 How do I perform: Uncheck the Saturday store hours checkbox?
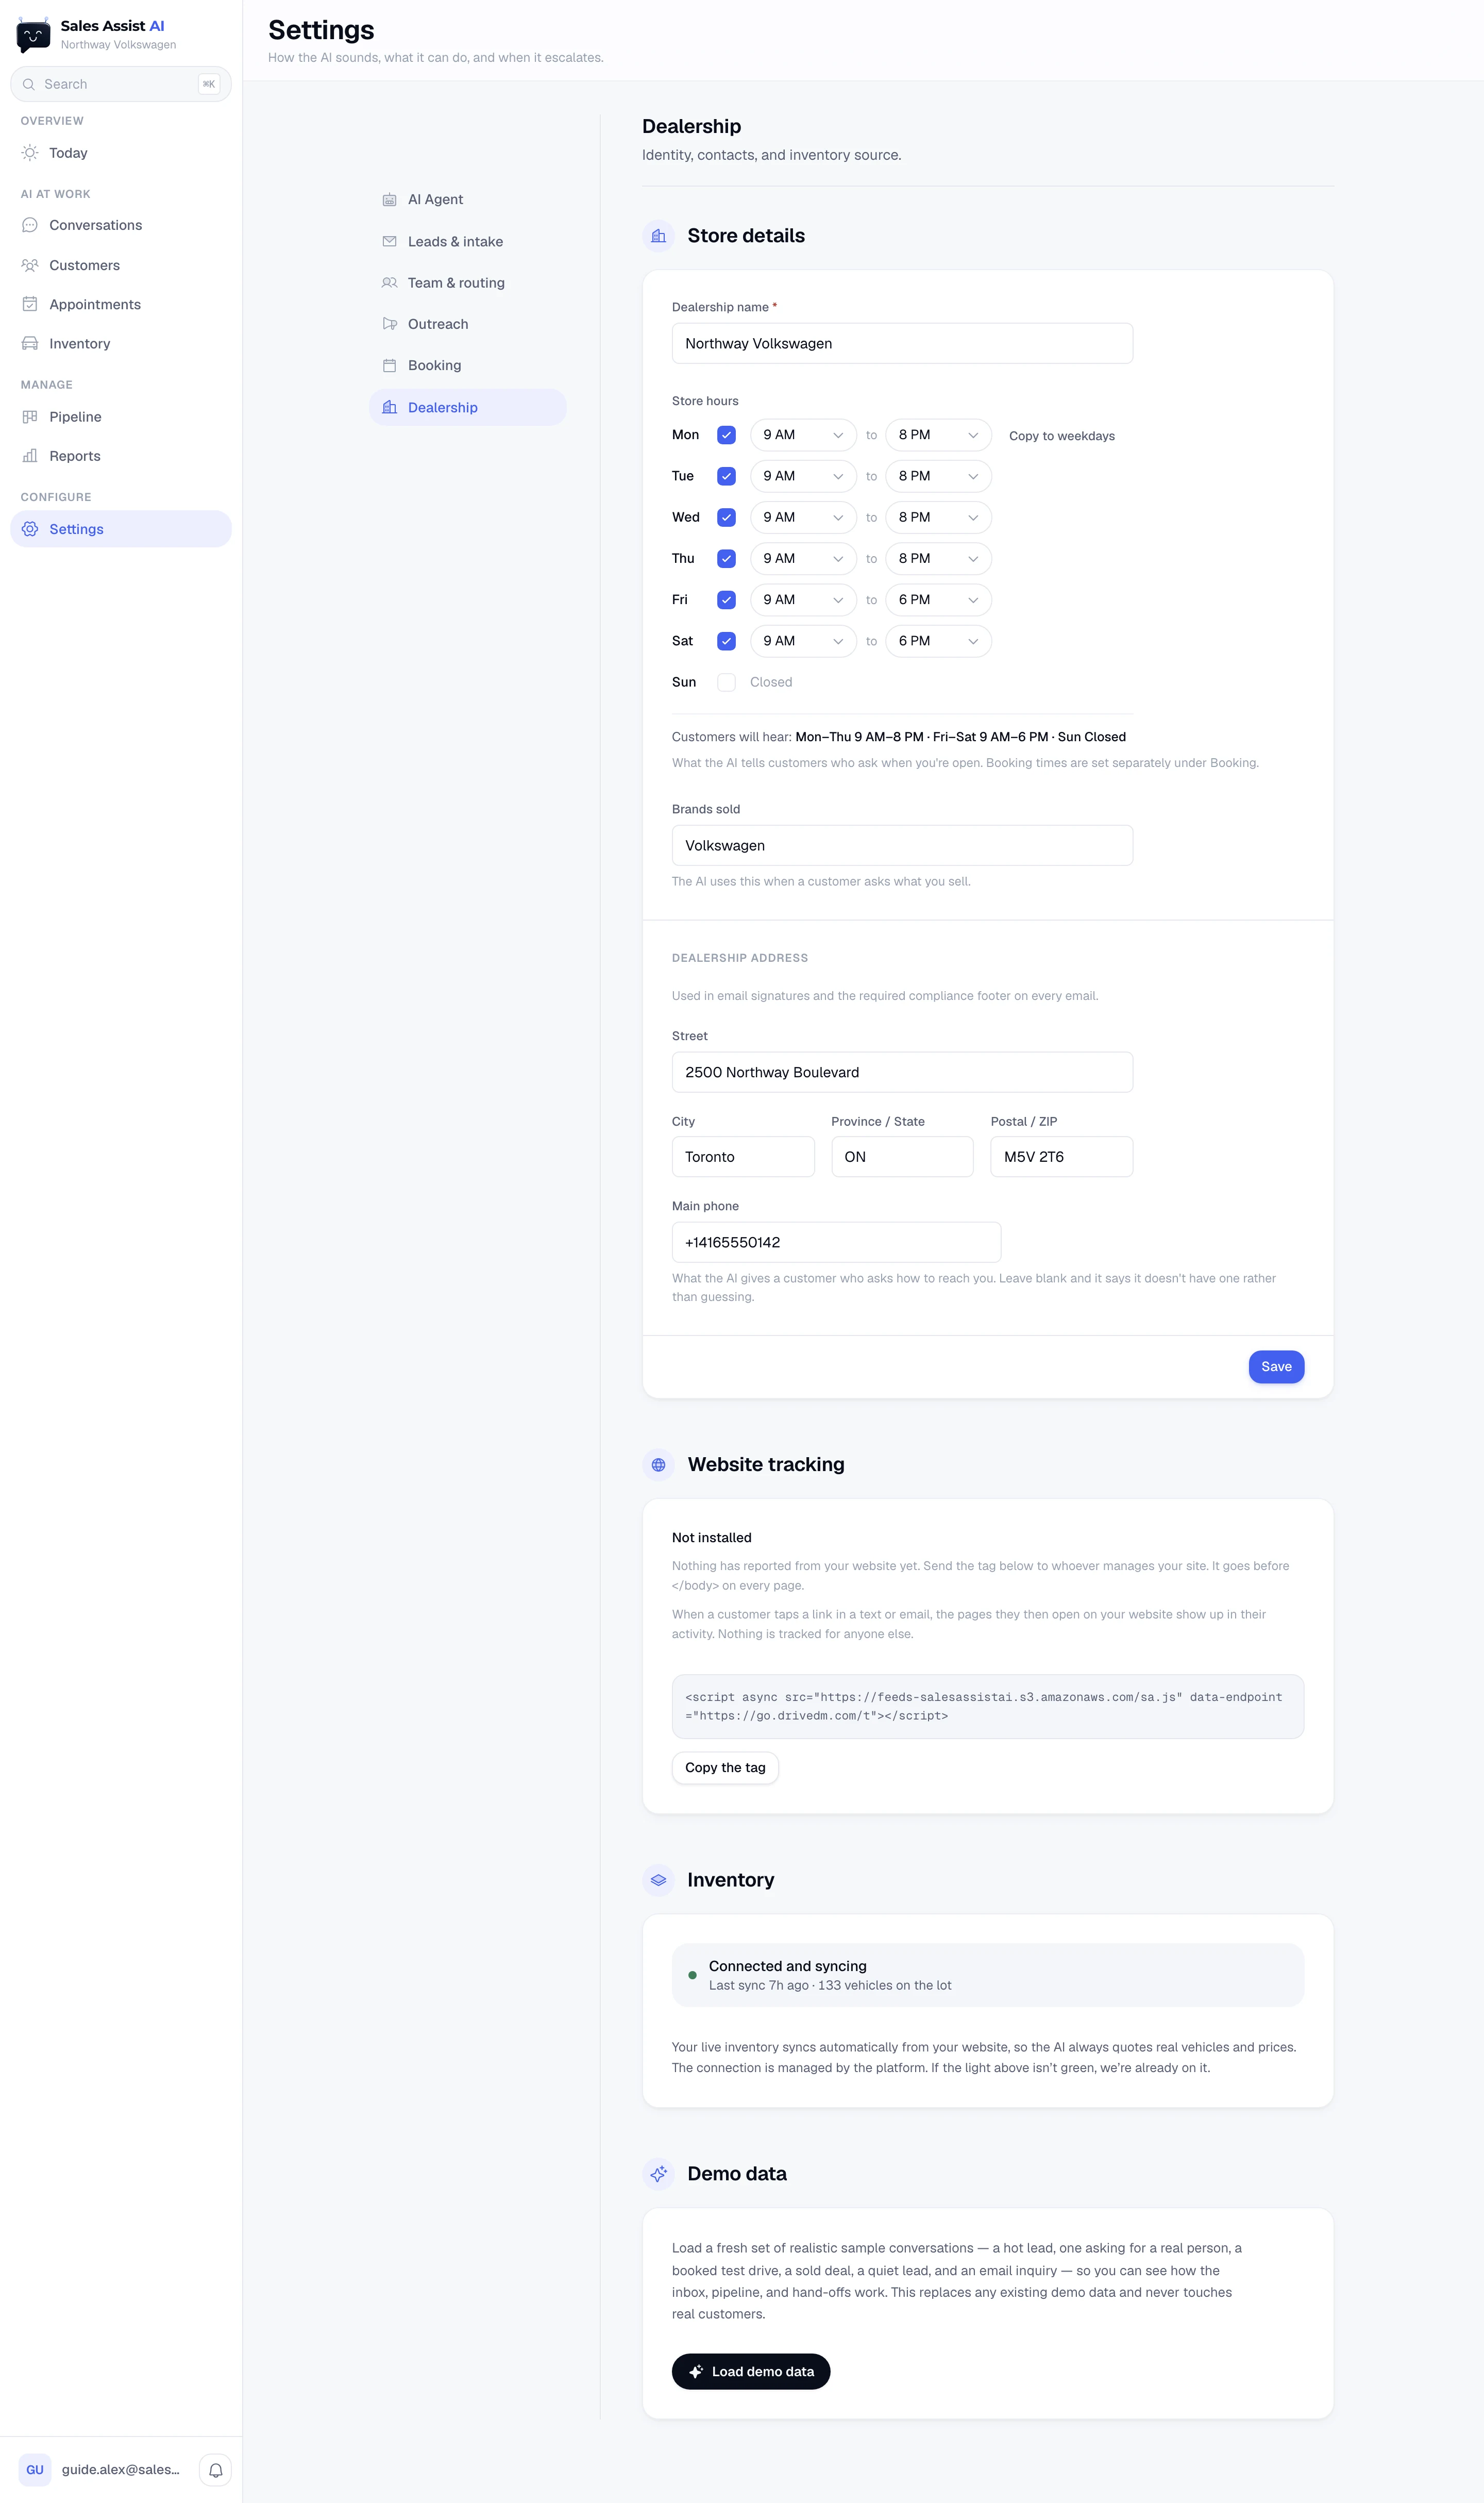(727, 641)
